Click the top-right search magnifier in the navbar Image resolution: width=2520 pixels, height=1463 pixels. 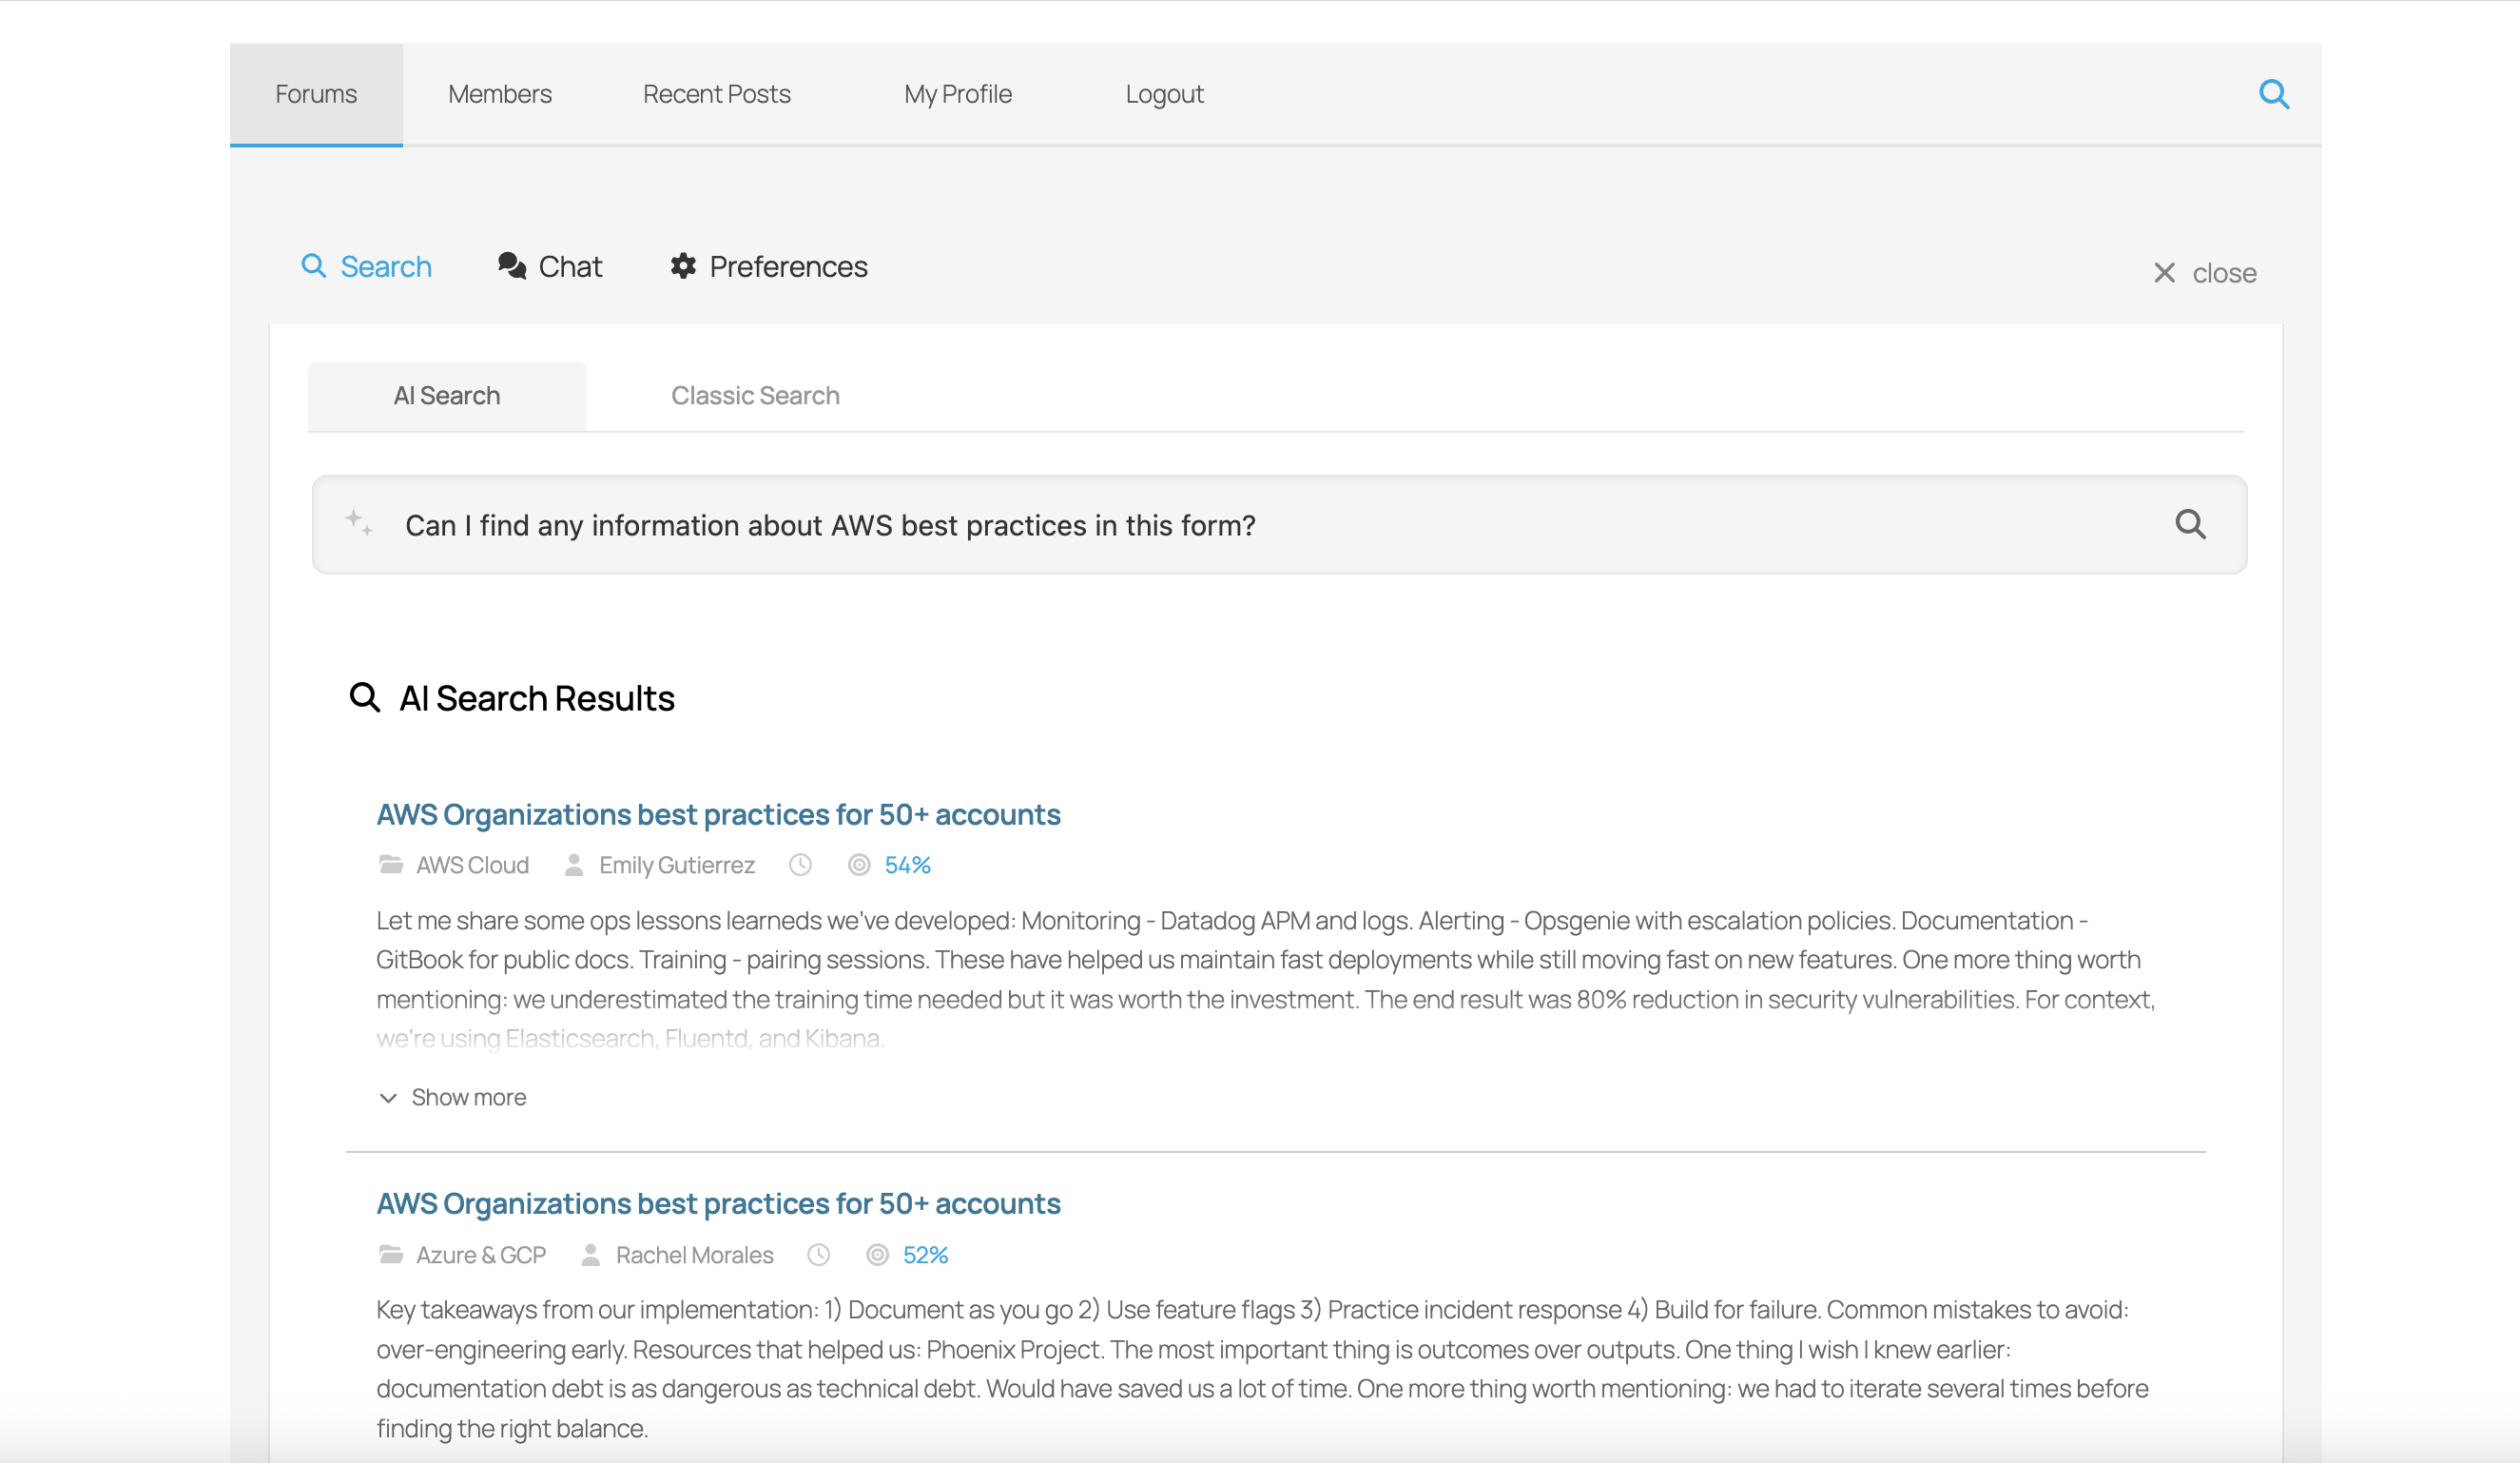(2275, 93)
